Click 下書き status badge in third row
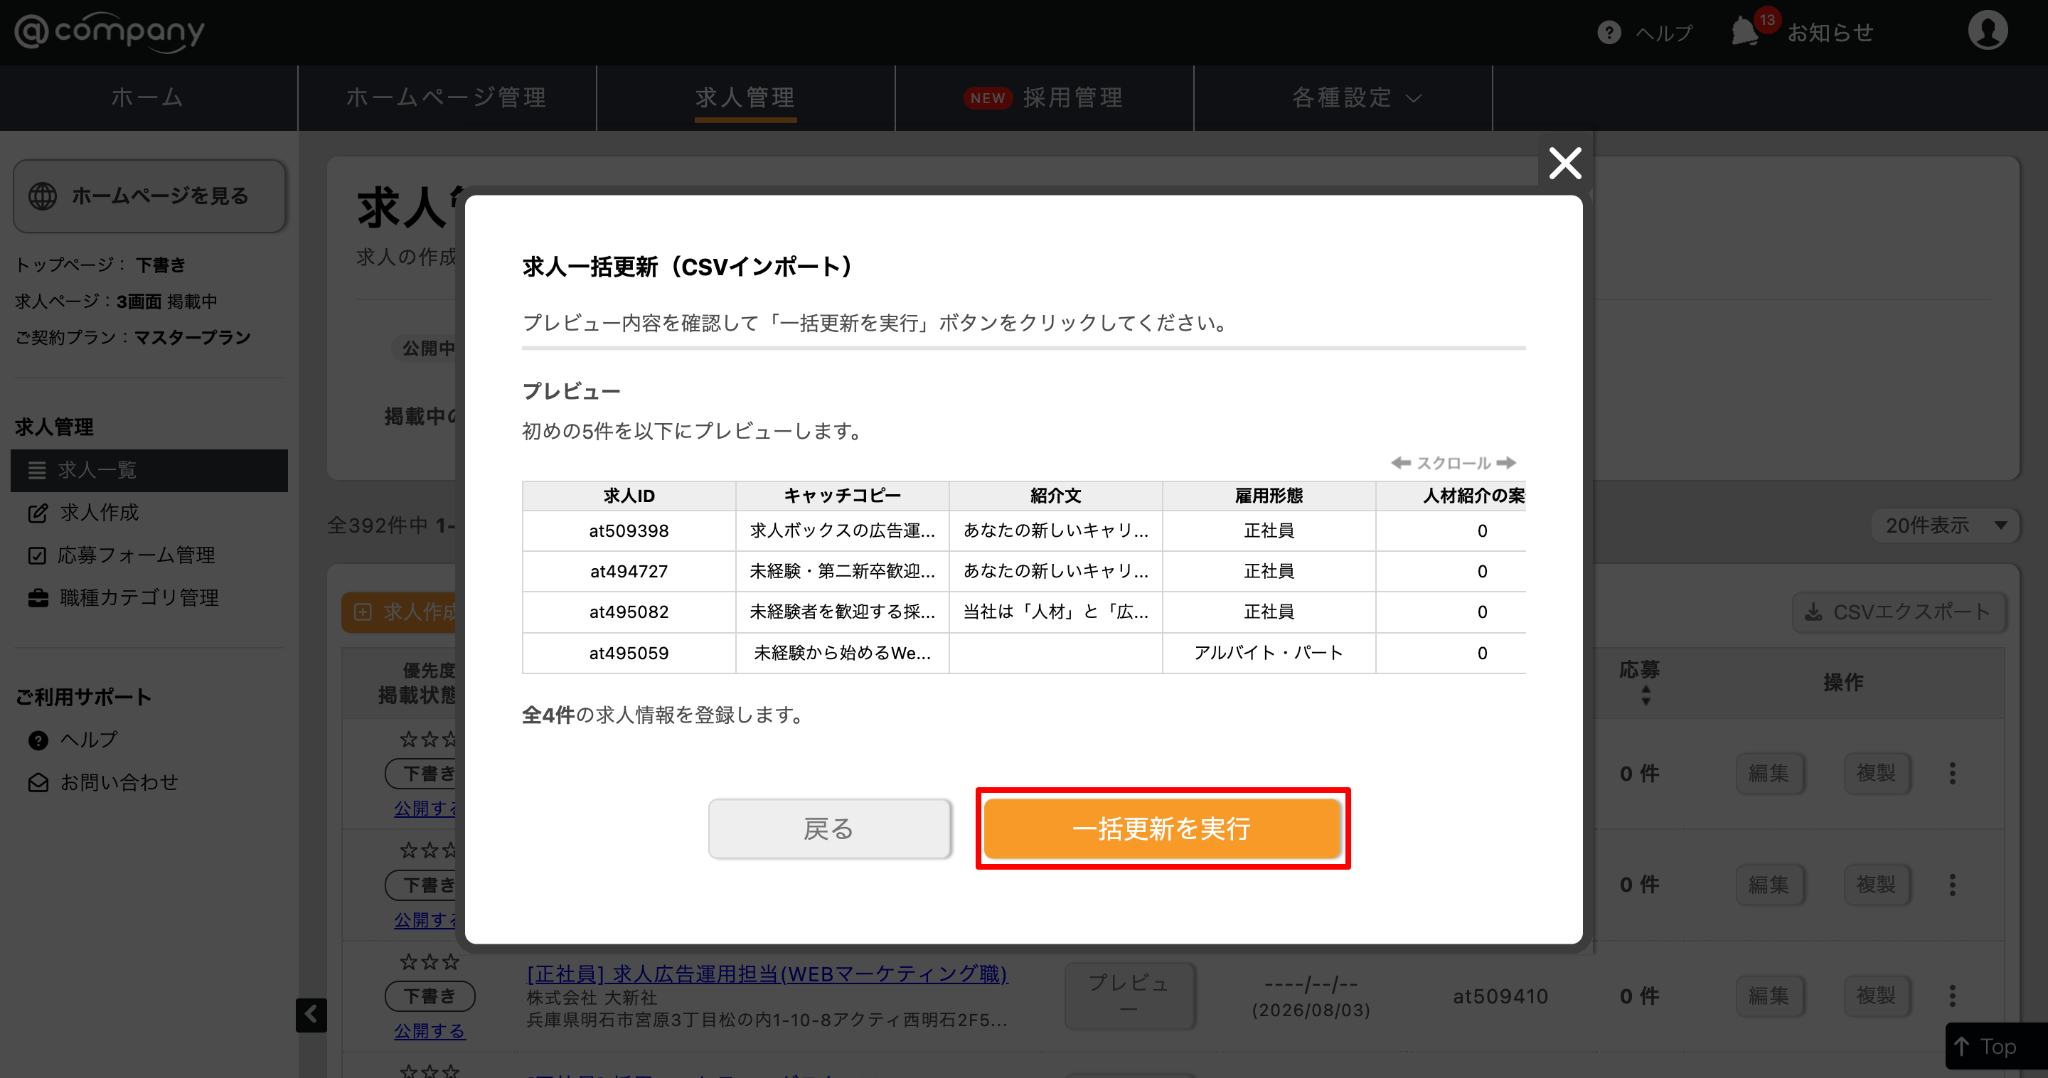2048x1078 pixels. 429,996
